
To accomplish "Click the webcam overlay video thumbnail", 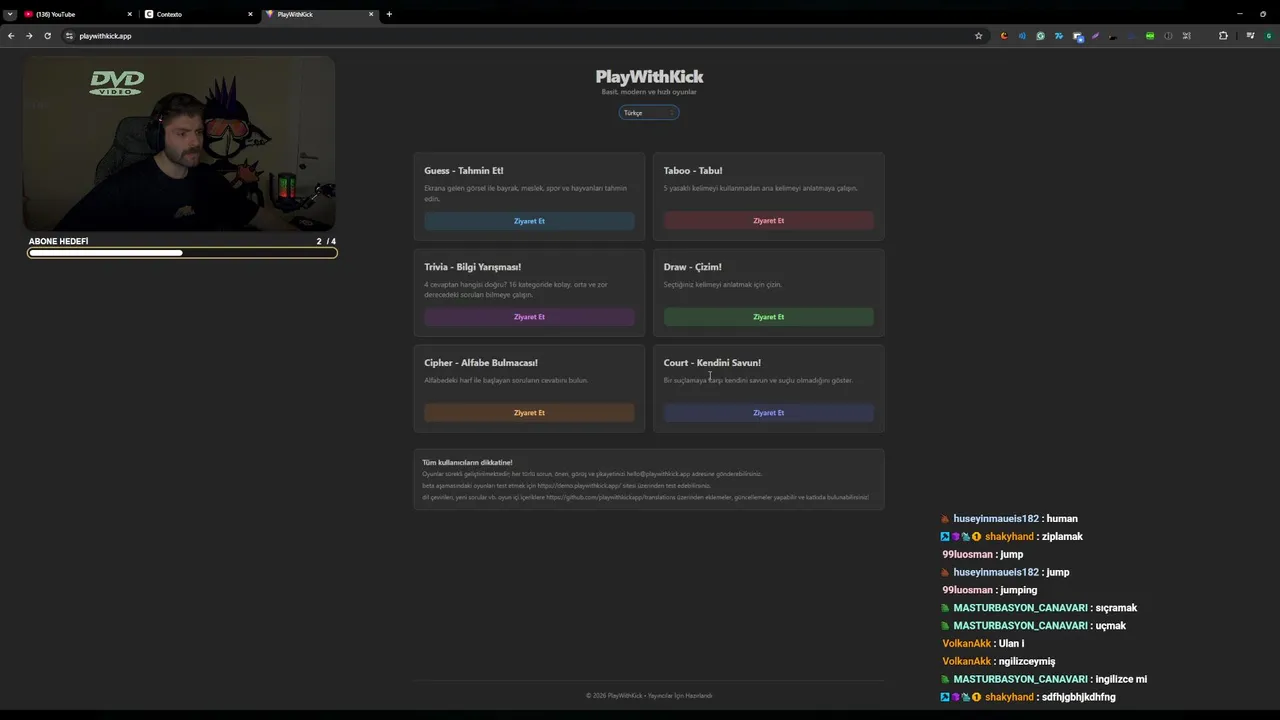I will (179, 144).
